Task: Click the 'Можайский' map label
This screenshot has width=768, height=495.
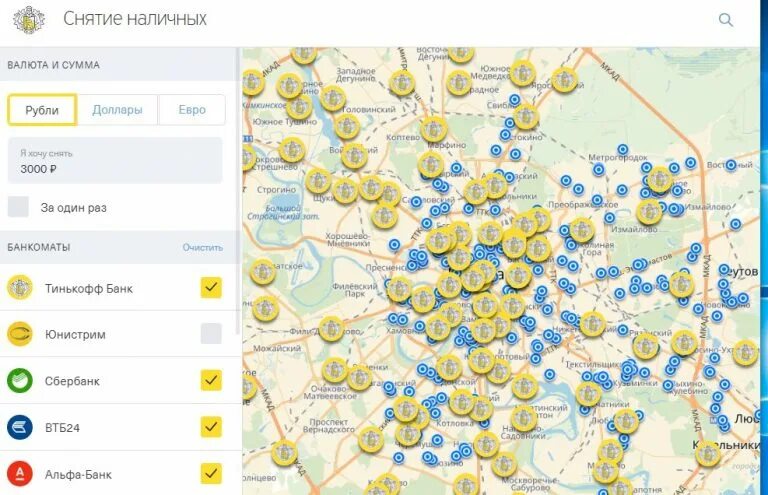Action: [x=277, y=349]
